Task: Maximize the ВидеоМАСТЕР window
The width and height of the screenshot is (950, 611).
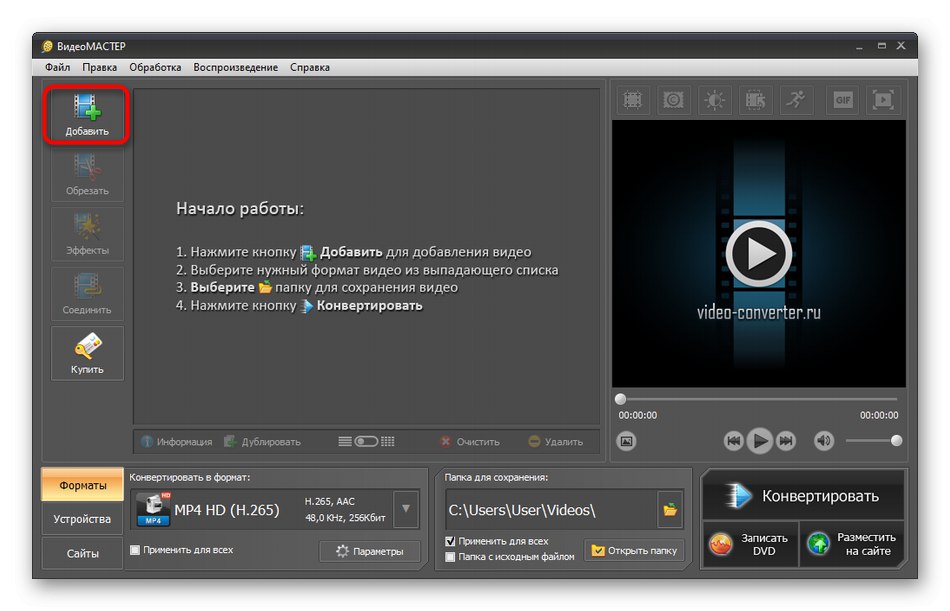Action: (882, 46)
